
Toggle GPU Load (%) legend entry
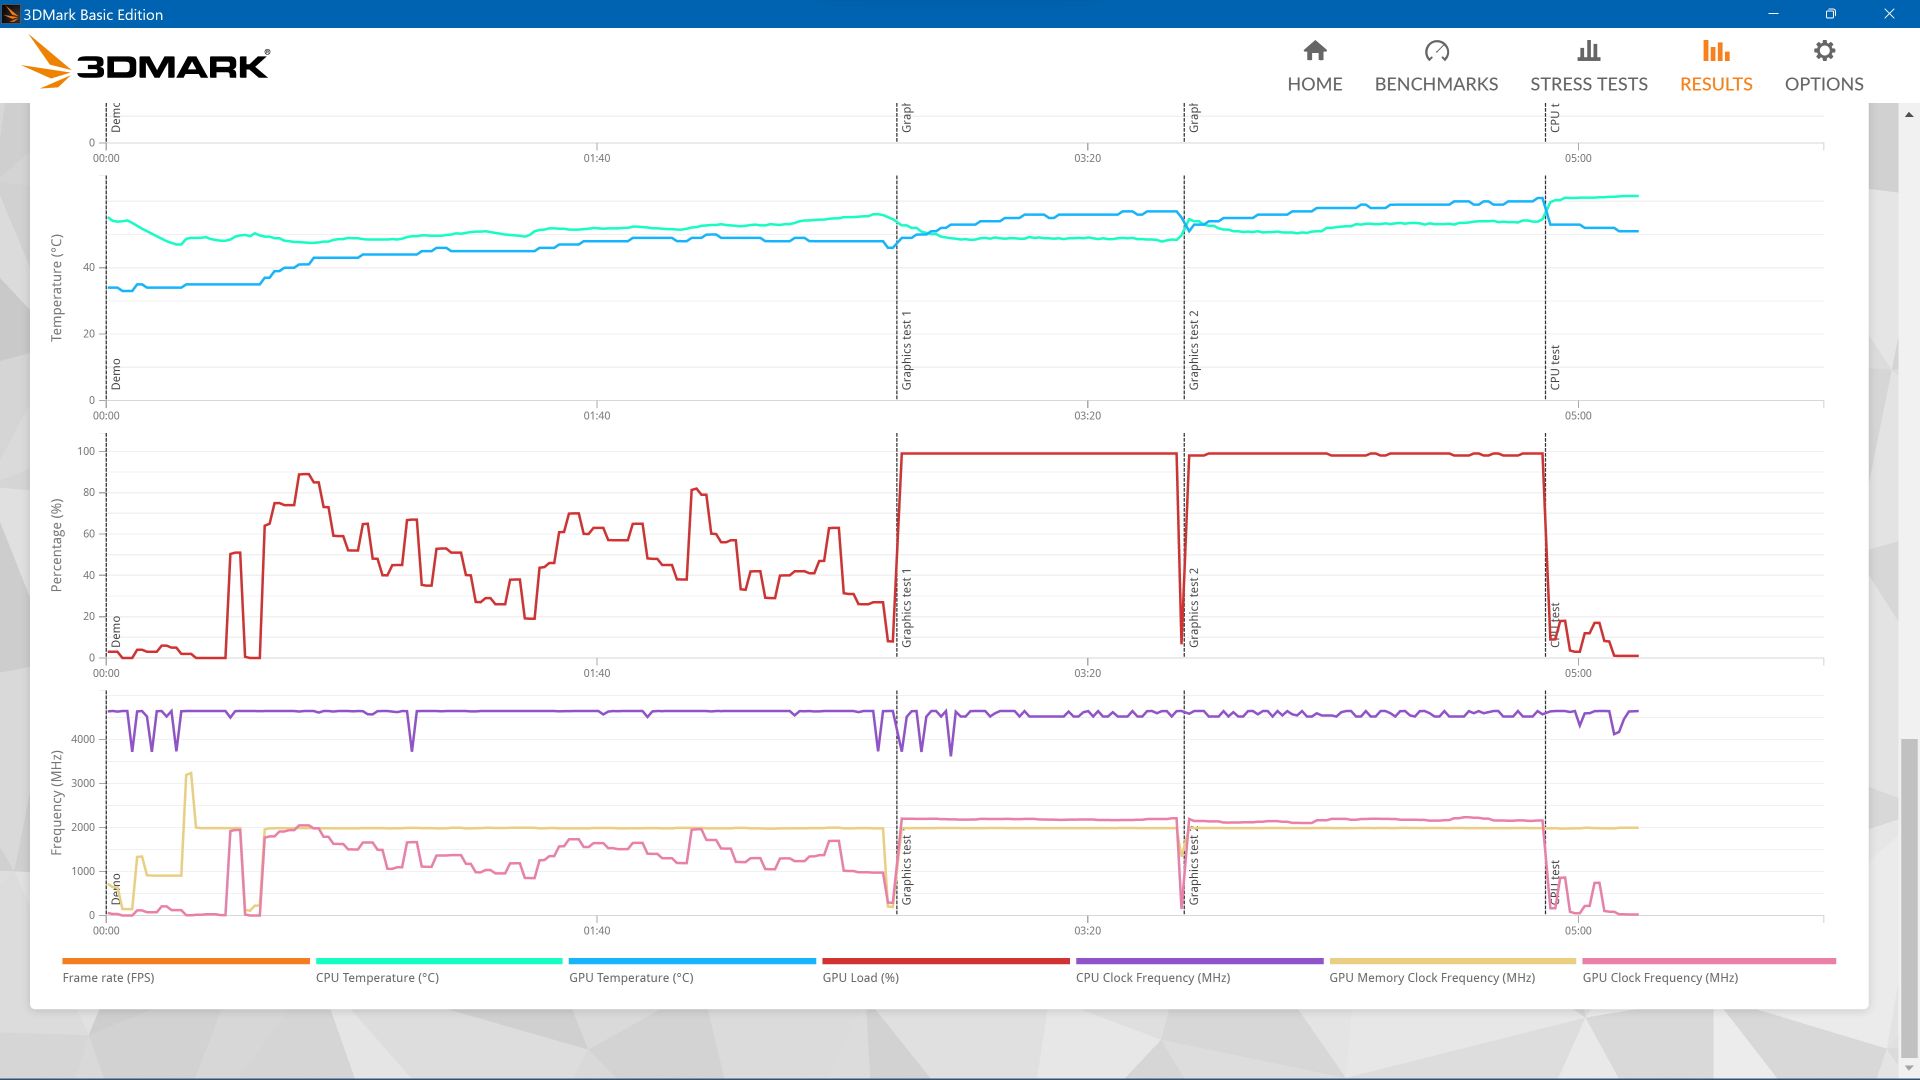tap(860, 978)
